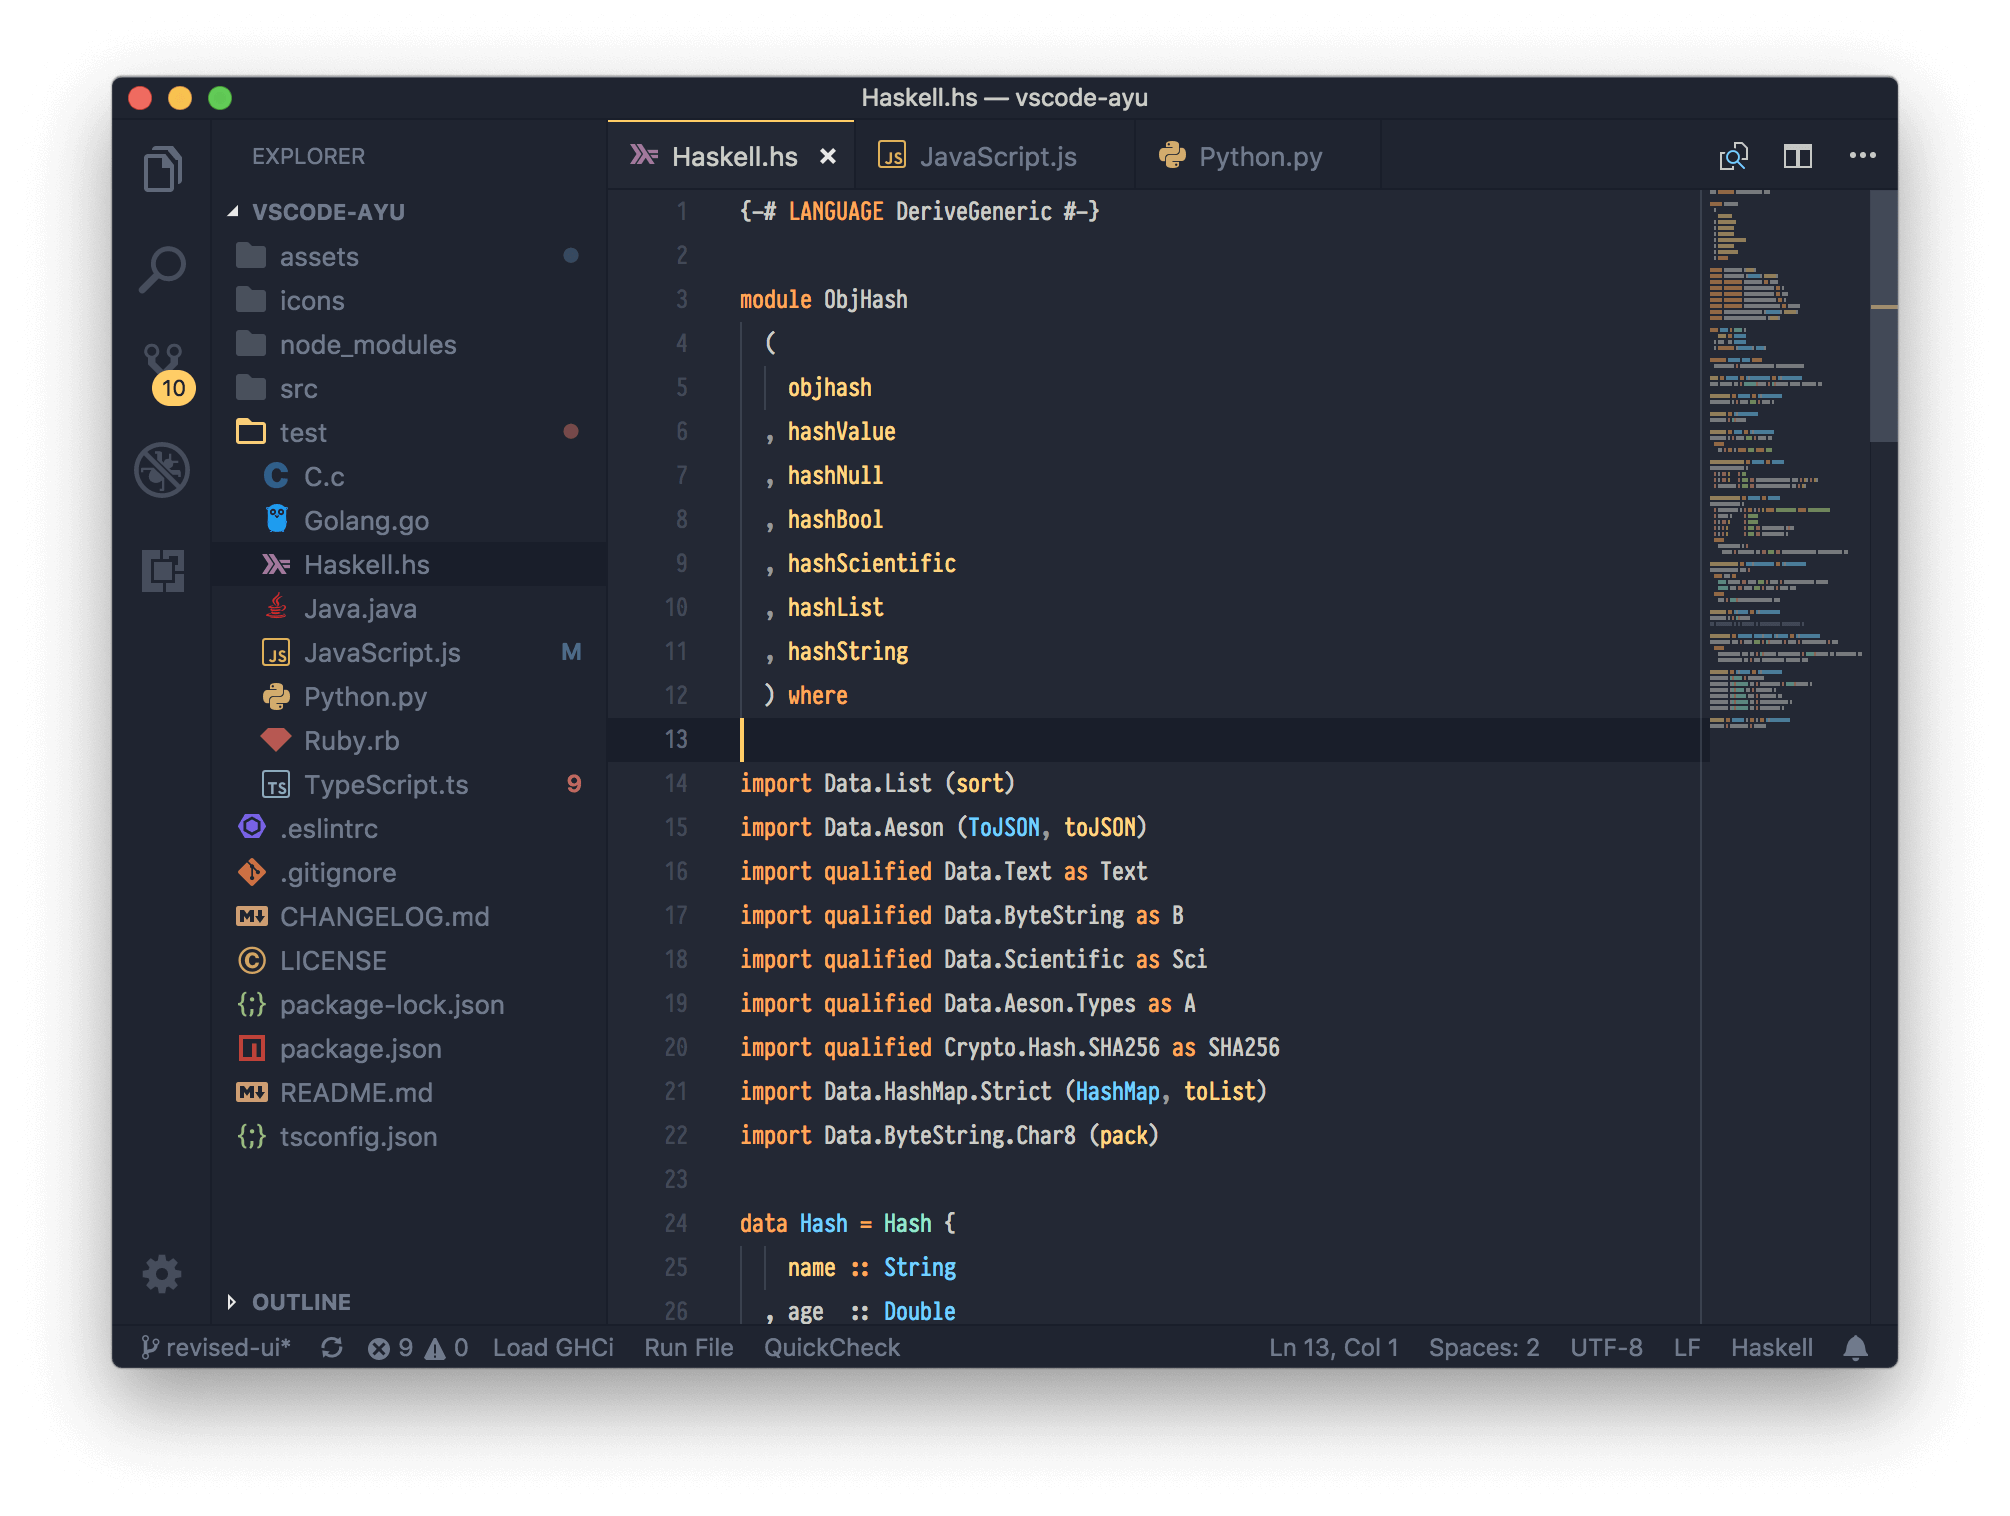The image size is (2010, 1516).
Task: Open the Search view icon
Action: click(162, 269)
